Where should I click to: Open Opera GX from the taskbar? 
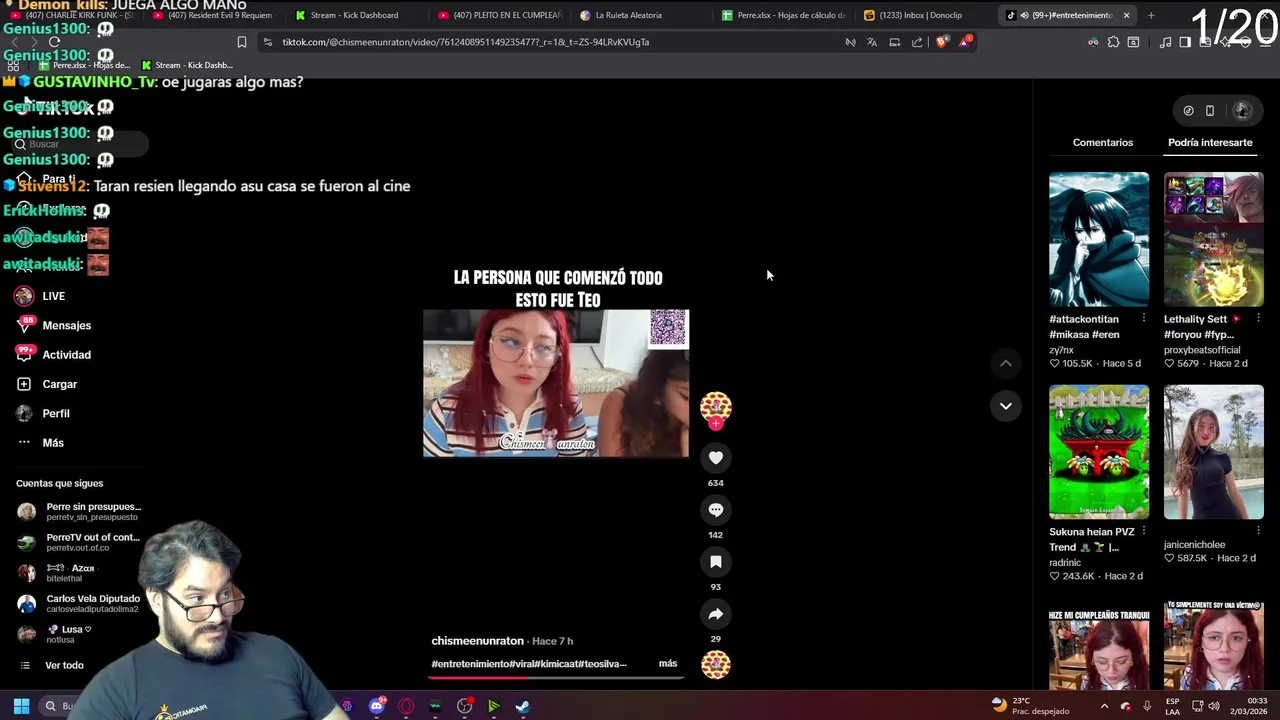[x=406, y=706]
